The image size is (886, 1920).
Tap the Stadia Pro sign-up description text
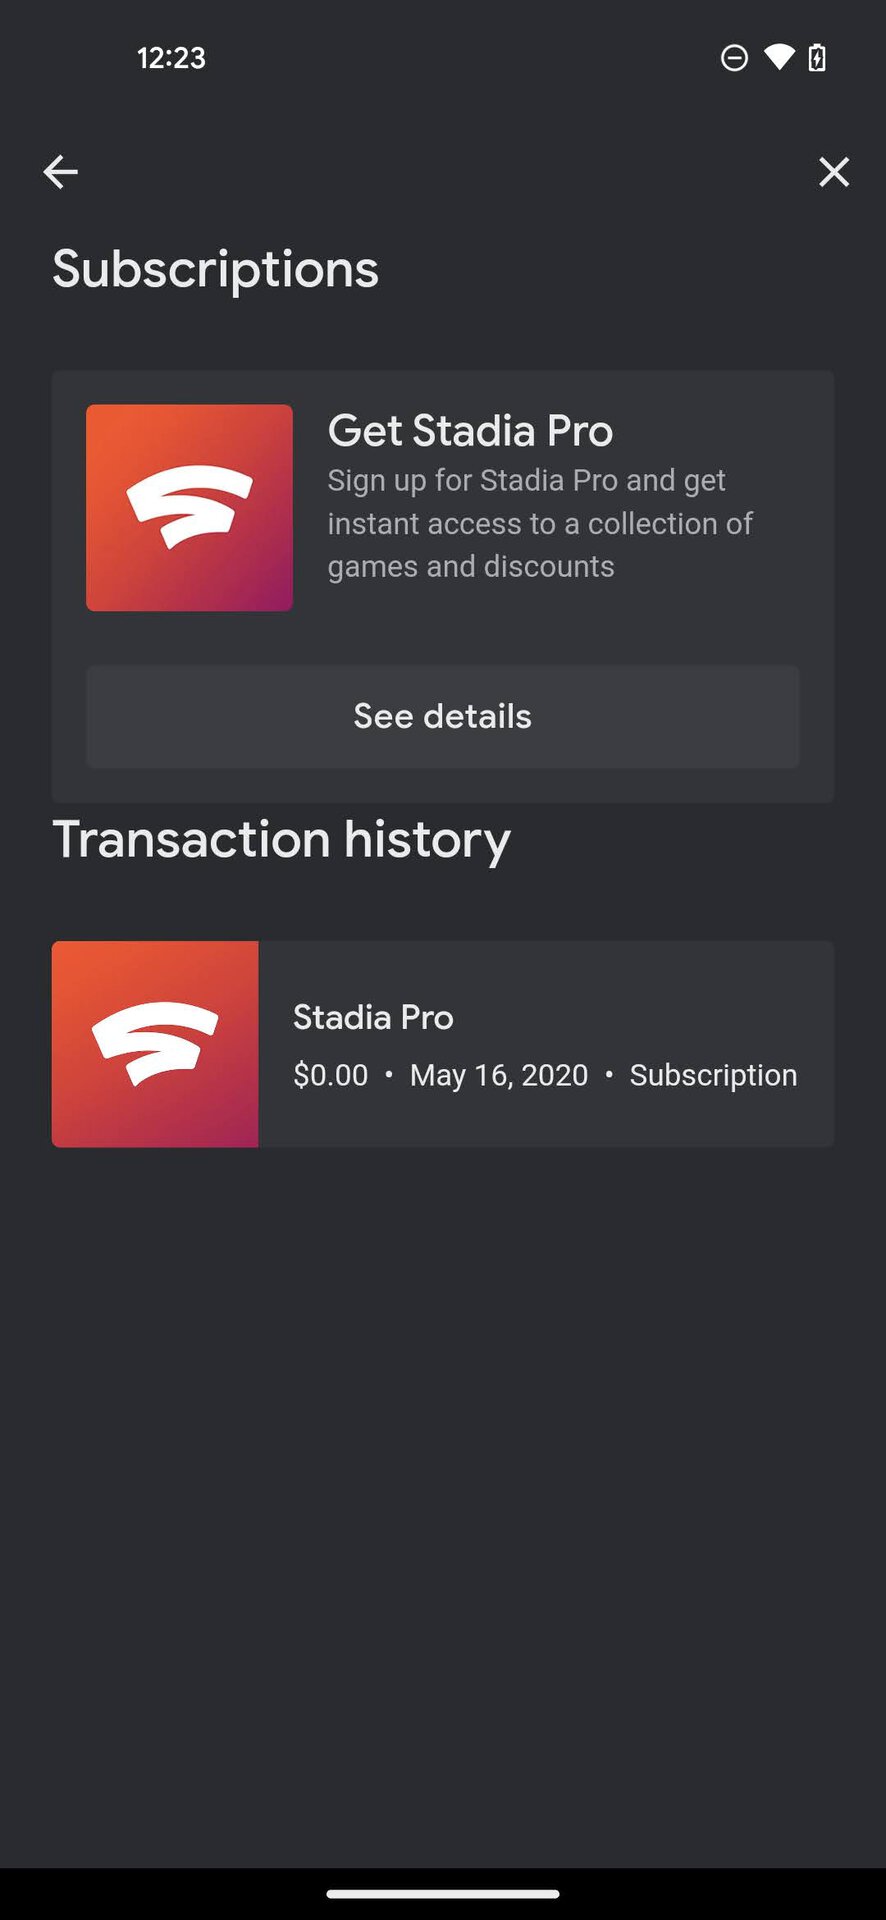(x=540, y=523)
